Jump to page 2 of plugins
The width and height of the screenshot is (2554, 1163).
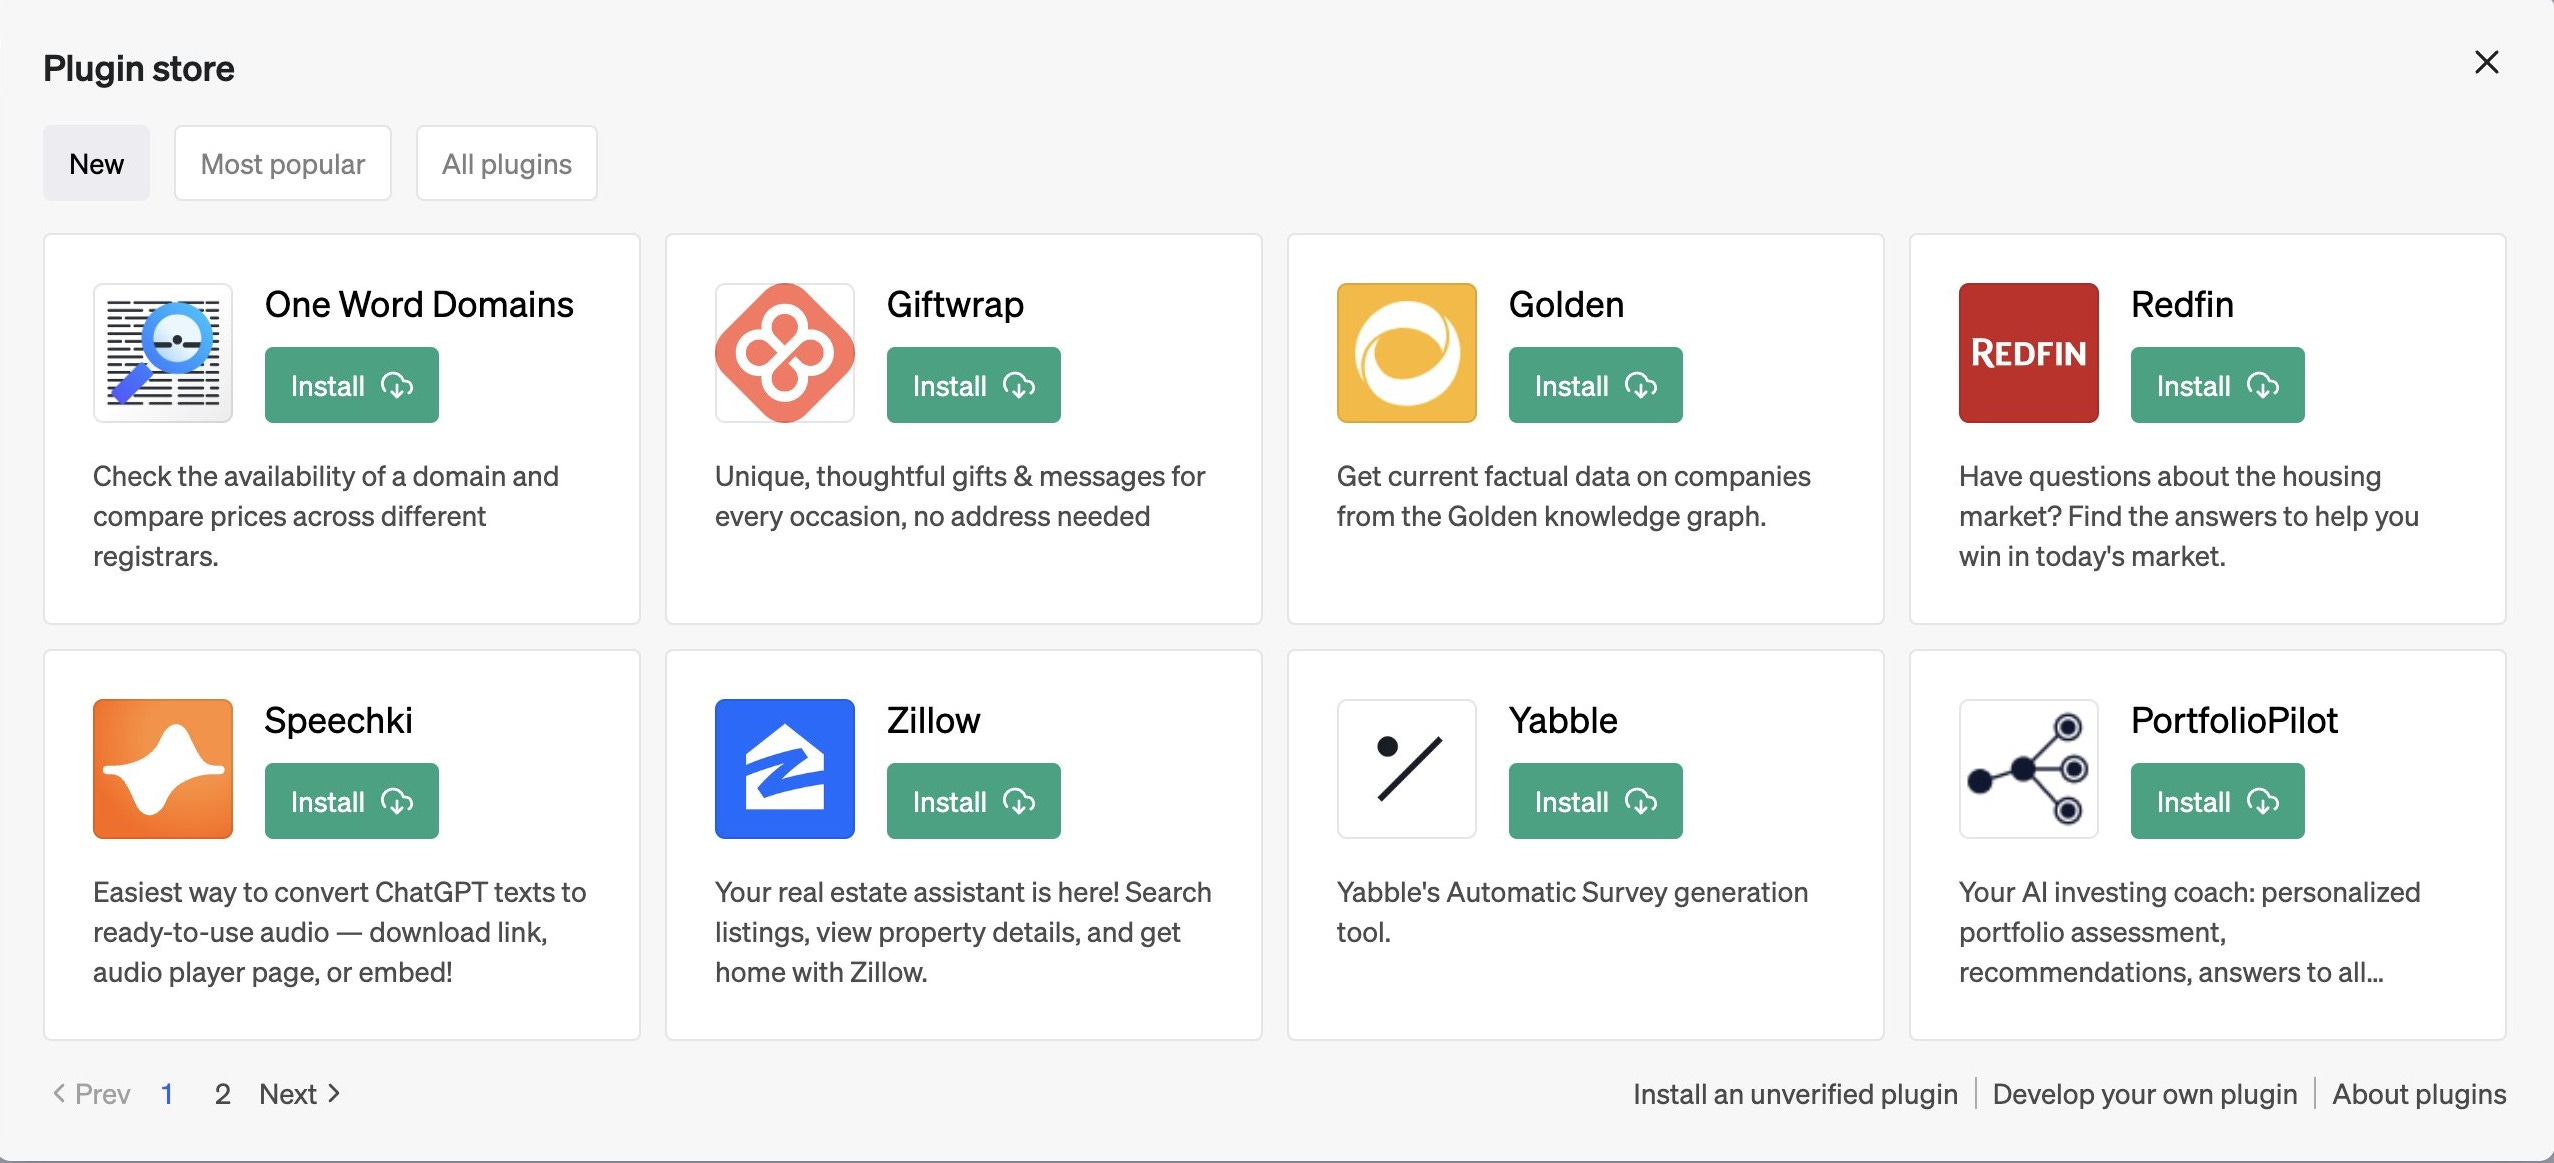[222, 1094]
